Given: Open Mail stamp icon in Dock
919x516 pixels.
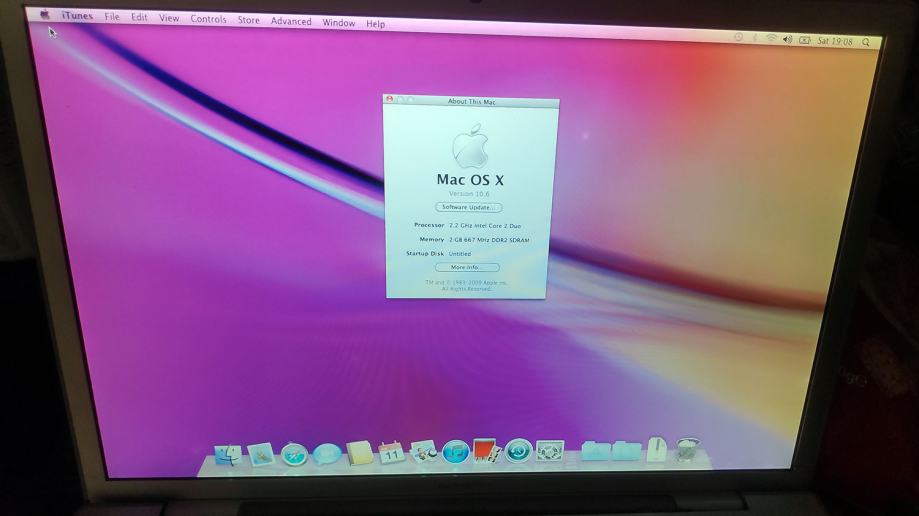Looking at the screenshot, I should point(261,454).
